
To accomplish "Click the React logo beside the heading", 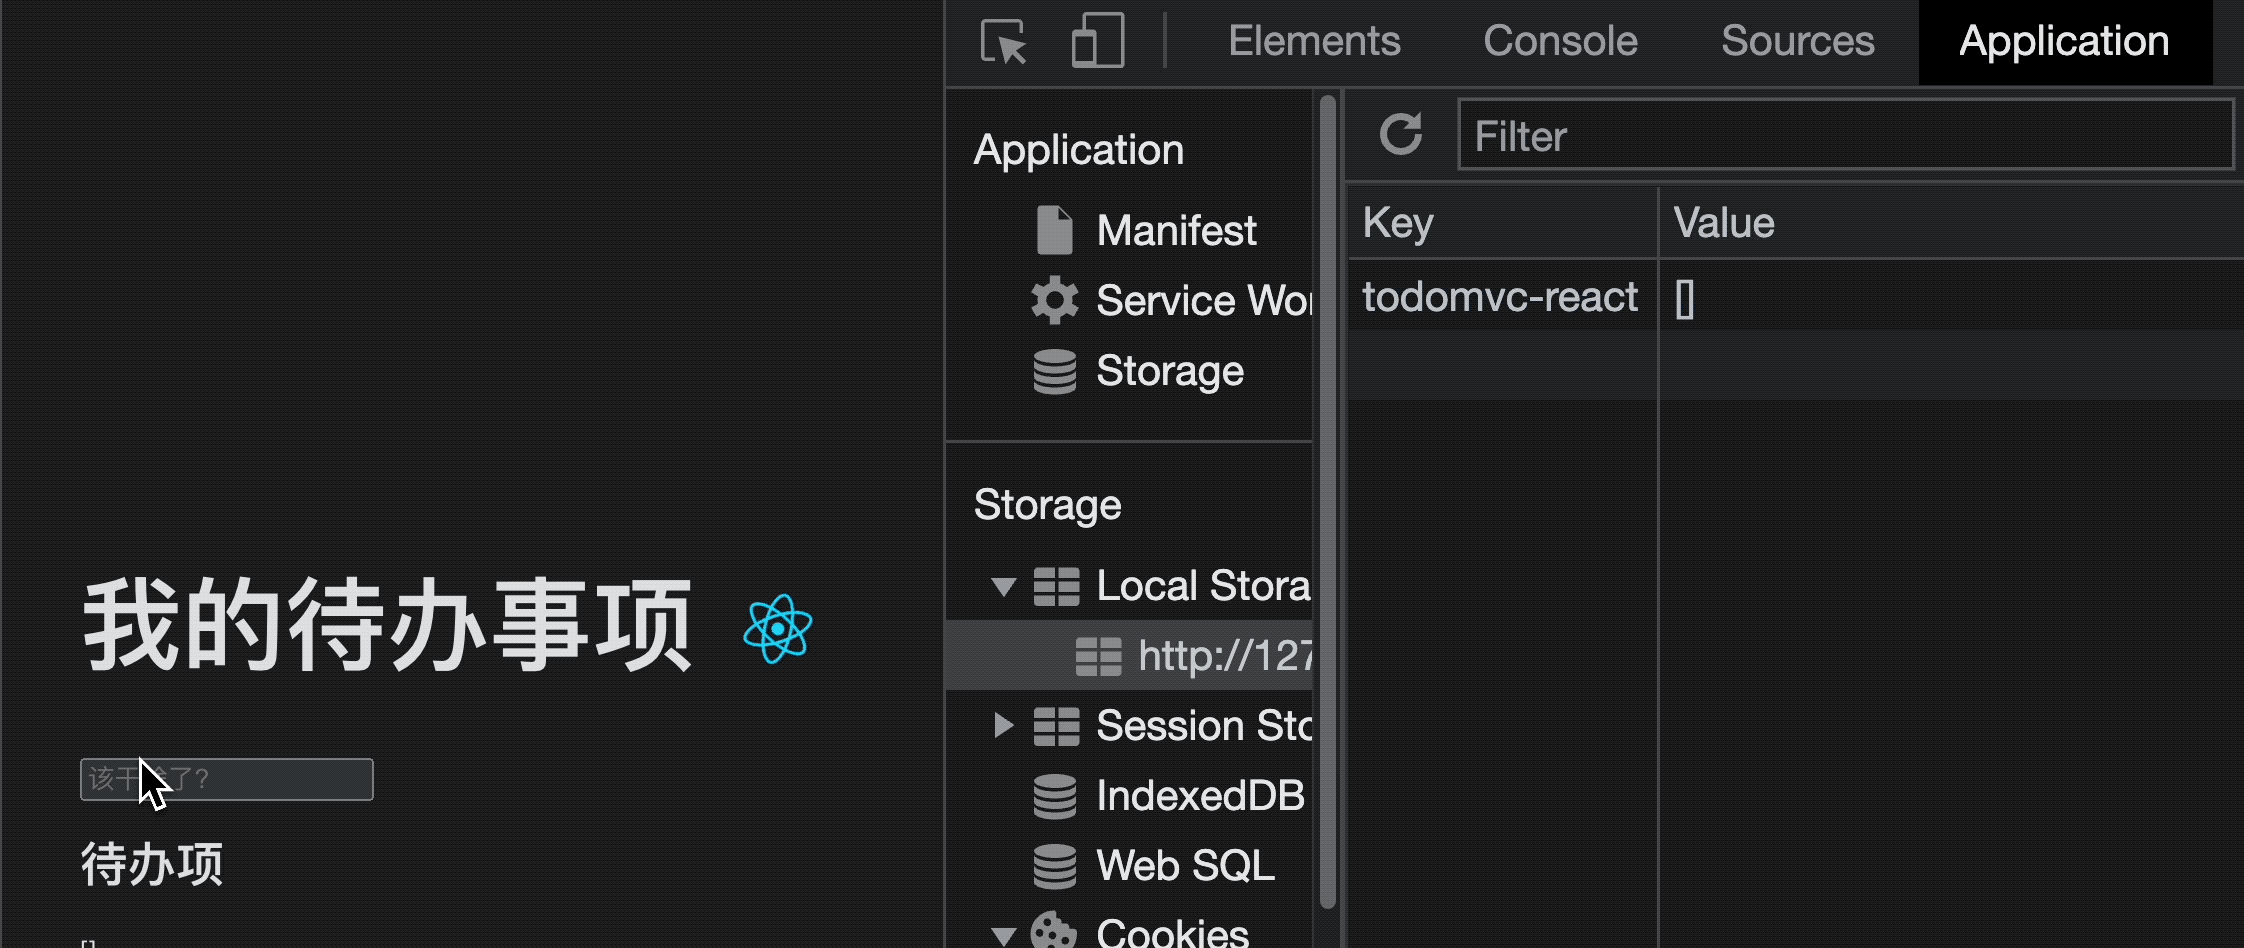I will (777, 629).
